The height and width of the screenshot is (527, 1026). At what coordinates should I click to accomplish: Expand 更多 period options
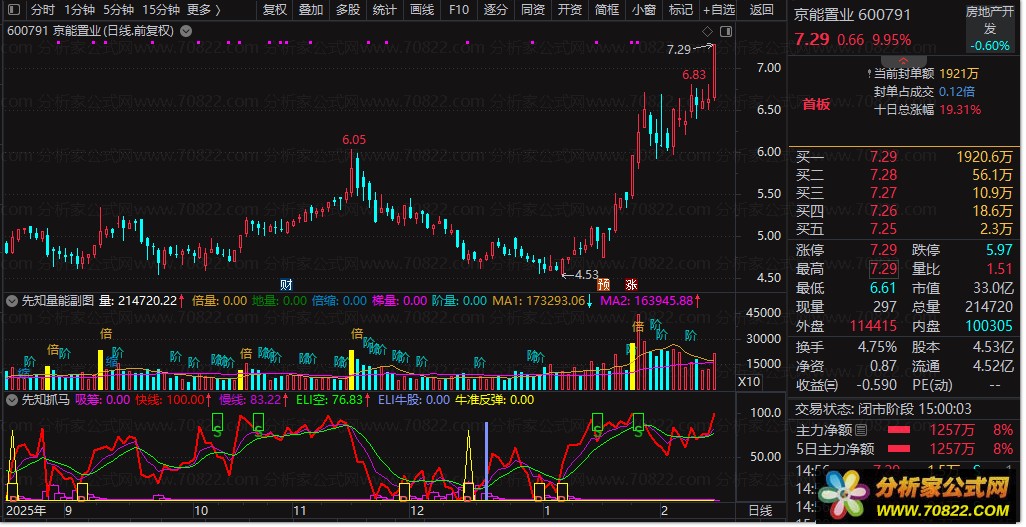203,10
